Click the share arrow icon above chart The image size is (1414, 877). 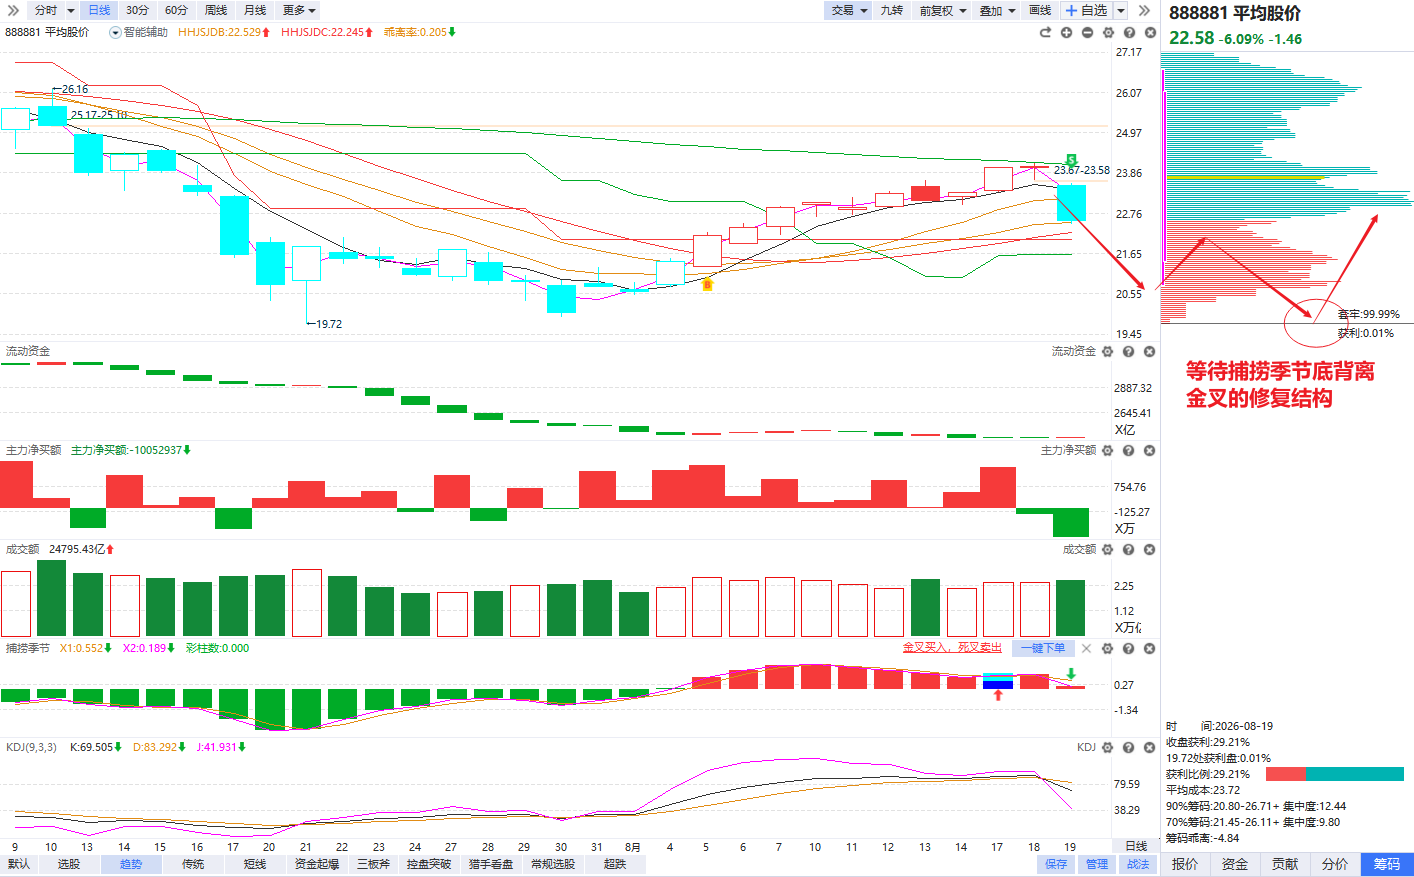coord(1045,32)
